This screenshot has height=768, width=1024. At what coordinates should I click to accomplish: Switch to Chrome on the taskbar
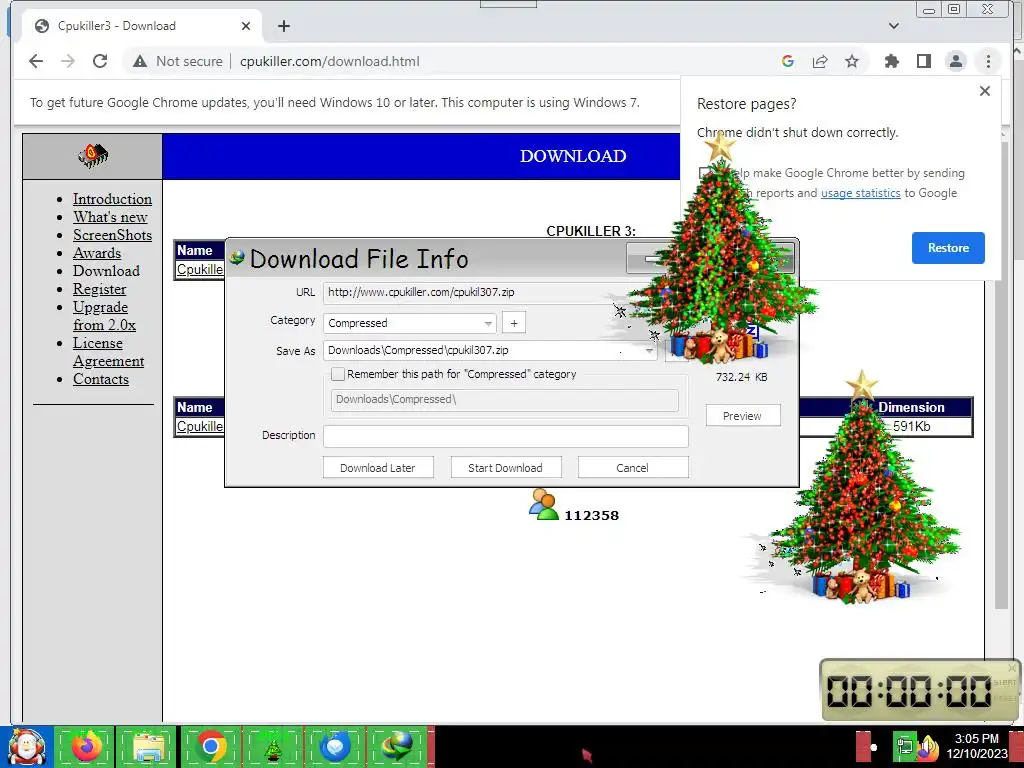coord(210,747)
